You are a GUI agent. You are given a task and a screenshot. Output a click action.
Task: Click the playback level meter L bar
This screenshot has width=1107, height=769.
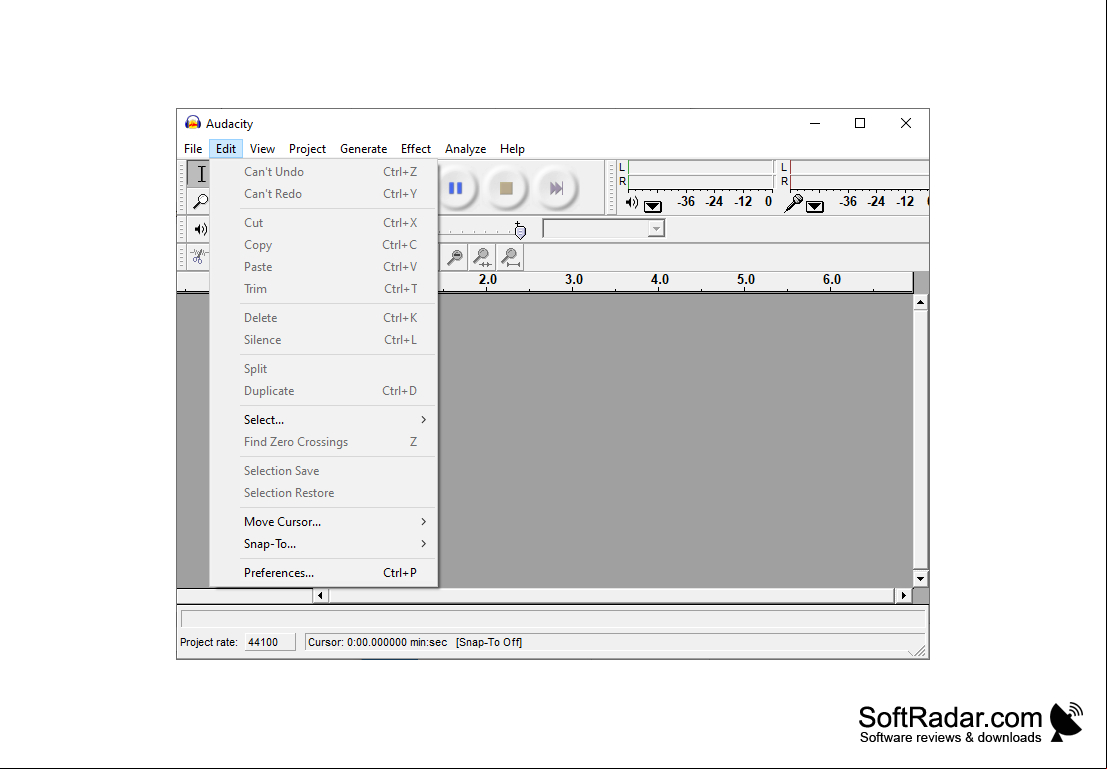701,167
